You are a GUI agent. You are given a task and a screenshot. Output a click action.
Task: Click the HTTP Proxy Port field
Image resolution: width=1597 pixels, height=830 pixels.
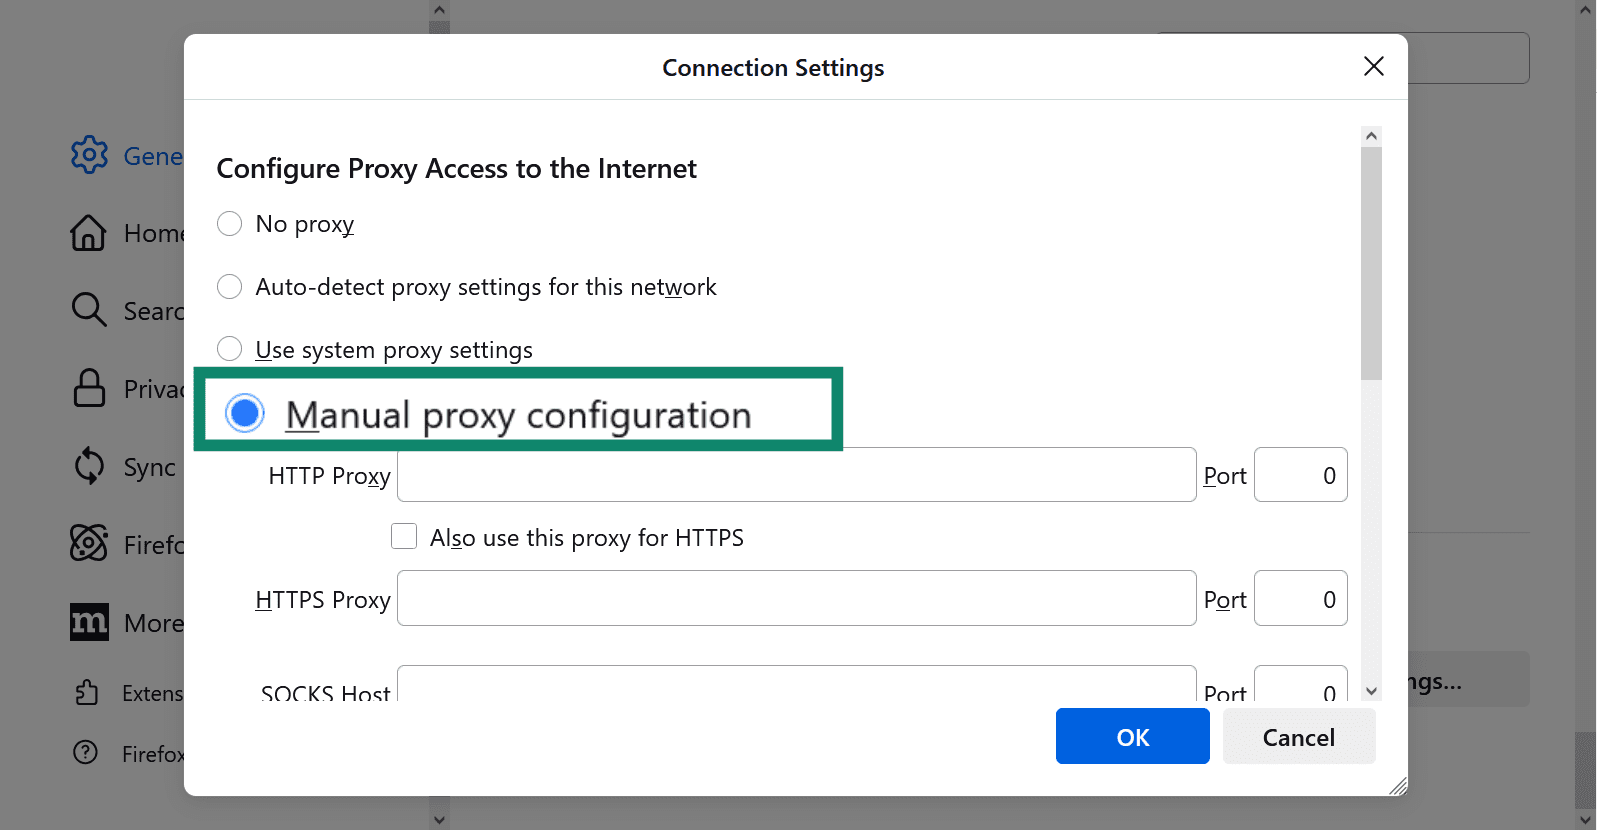tap(1300, 475)
